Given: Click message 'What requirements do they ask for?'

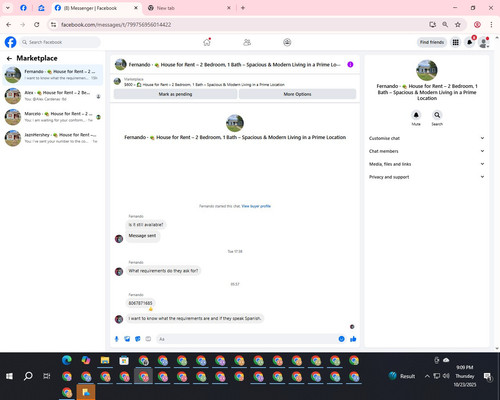Looking at the screenshot, I should point(163,271).
